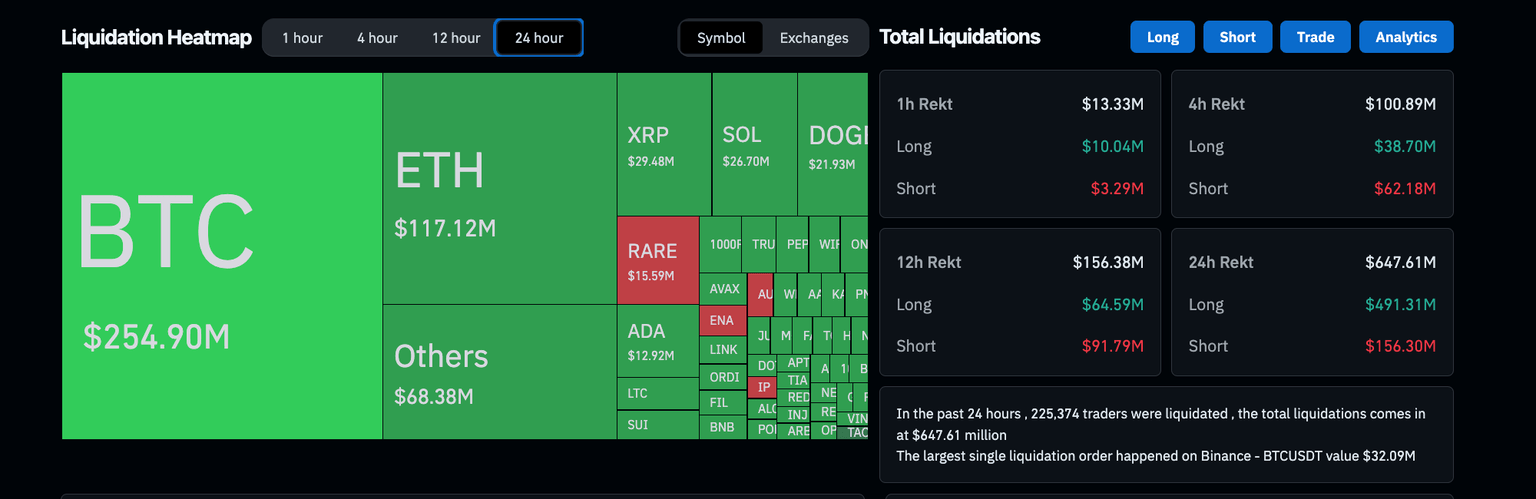Viewport: 1536px width, 499px height.
Task: Click the 1h Long value $10.04M
Action: [1112, 146]
